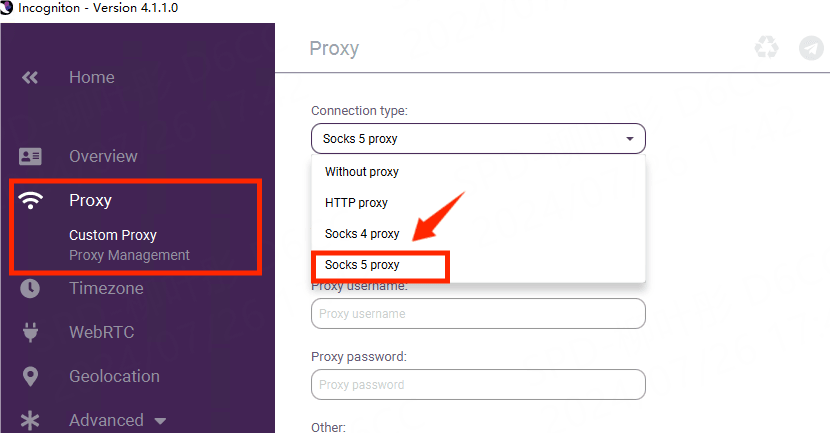The image size is (830, 433).
Task: Click the Advanced asterisk icon
Action: pyautogui.click(x=30, y=420)
